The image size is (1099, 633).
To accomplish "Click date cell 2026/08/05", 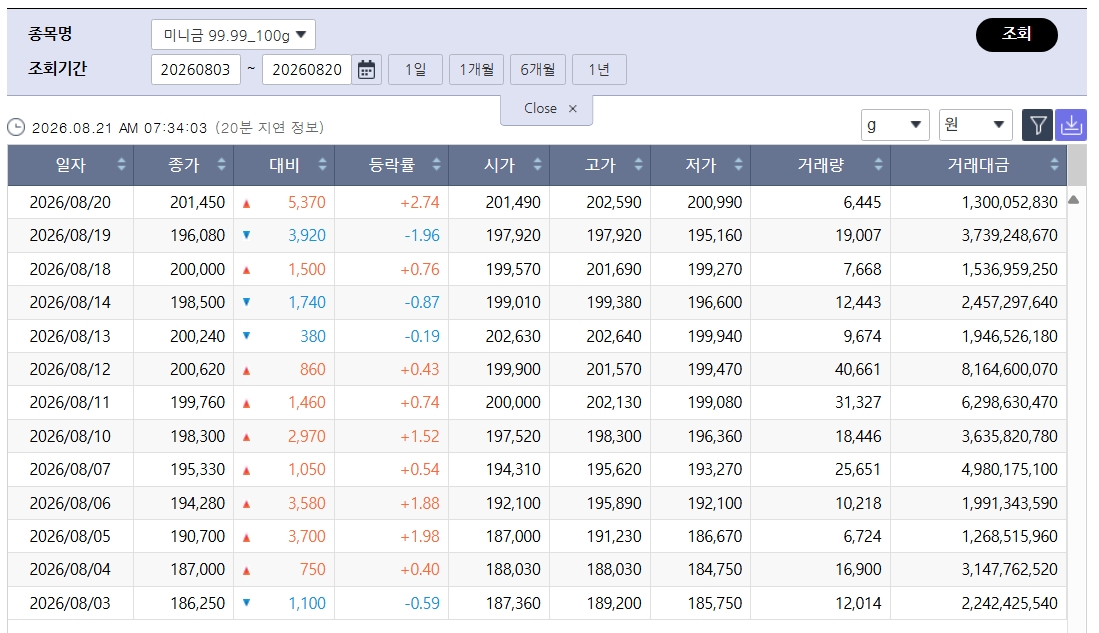I will [x=70, y=536].
